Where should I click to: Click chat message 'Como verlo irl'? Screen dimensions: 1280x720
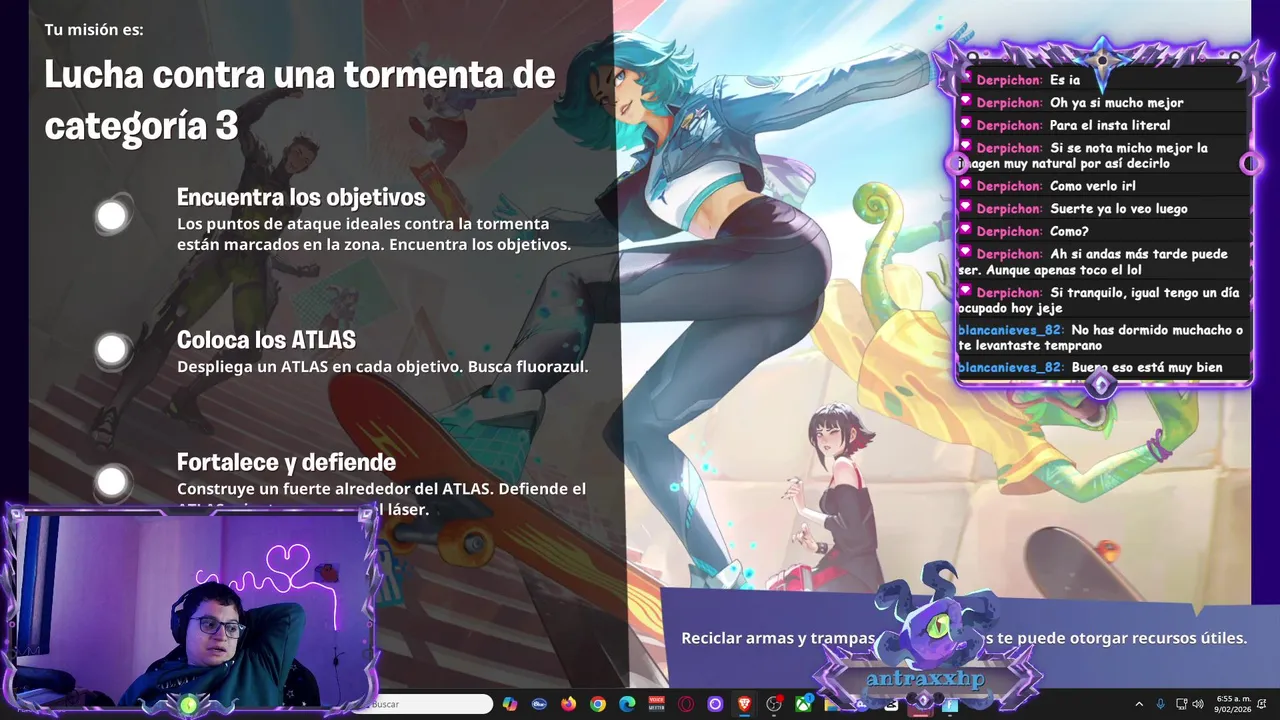coord(1092,186)
